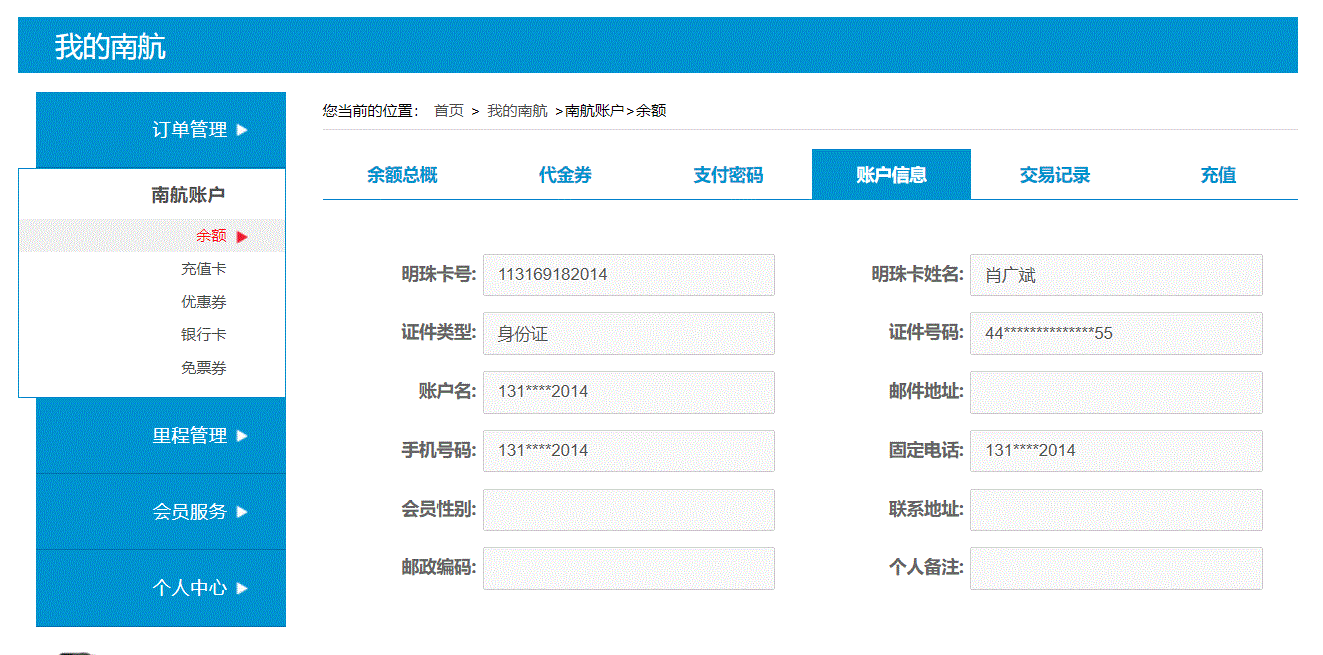The width and height of the screenshot is (1323, 655).
Task: Open 银行卡 in the sidebar
Action: click(204, 335)
